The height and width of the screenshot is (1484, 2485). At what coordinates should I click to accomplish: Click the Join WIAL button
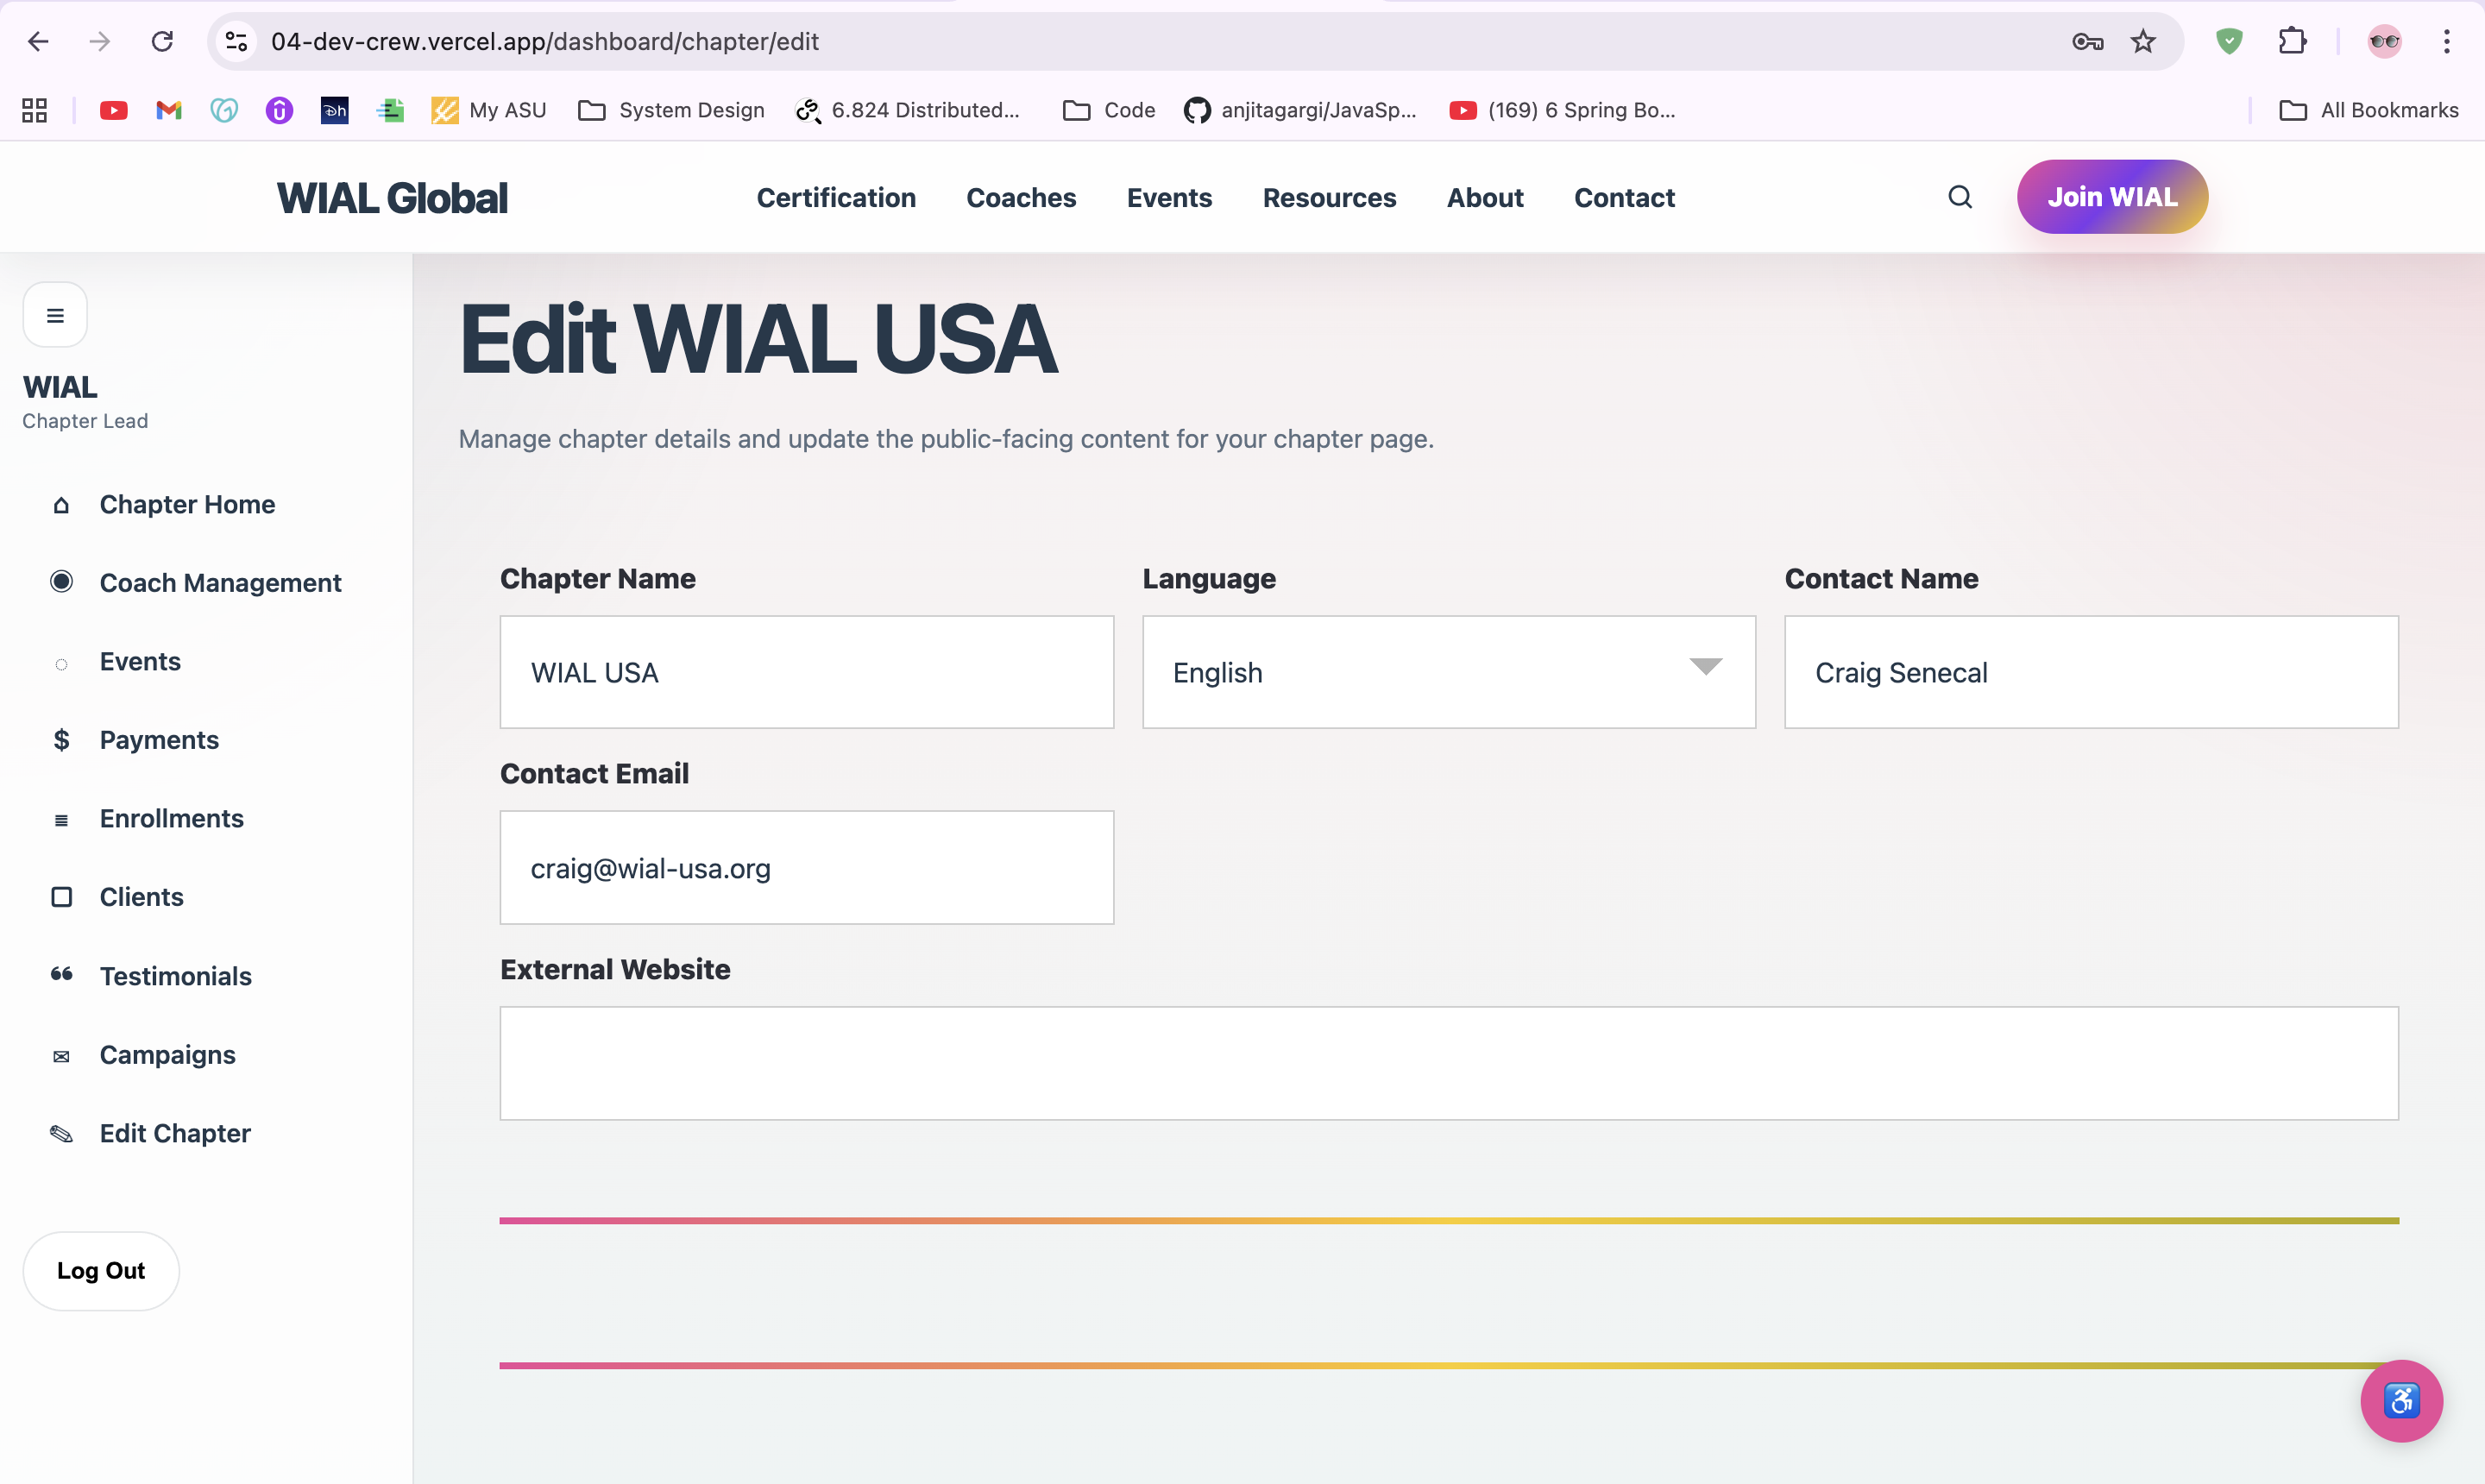2111,197
